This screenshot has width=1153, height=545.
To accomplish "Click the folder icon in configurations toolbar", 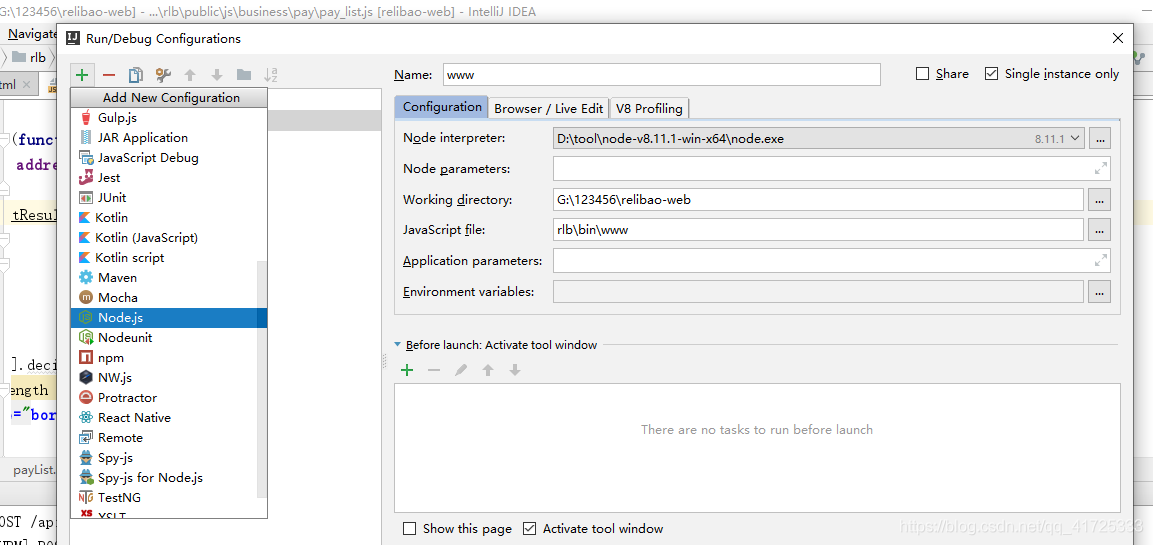I will coord(244,75).
